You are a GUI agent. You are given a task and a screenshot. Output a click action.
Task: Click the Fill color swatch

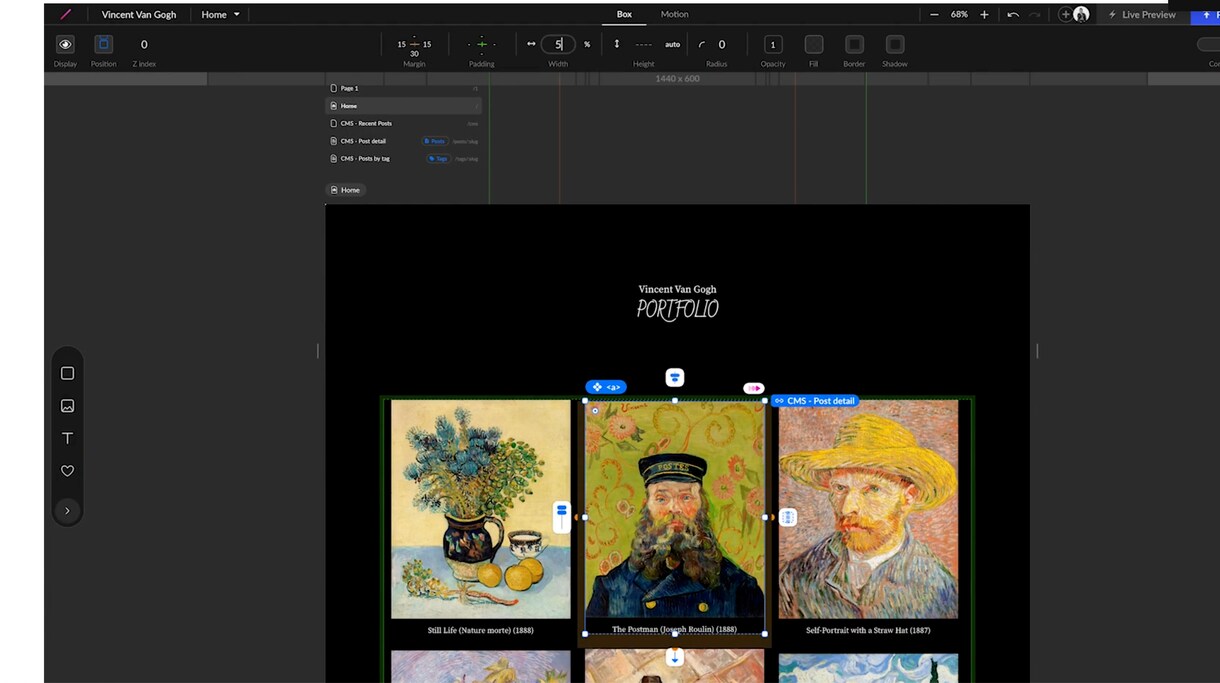coord(814,44)
